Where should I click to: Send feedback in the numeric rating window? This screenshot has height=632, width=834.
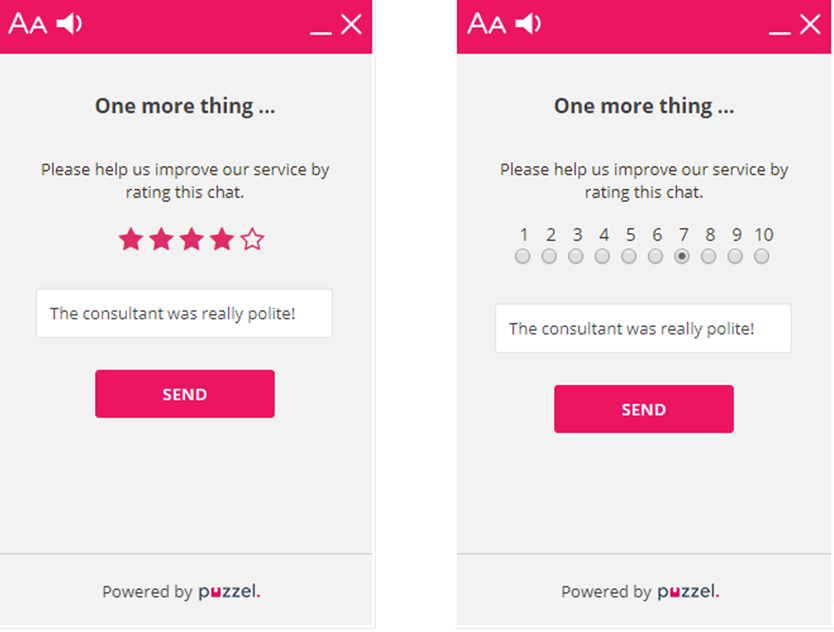[643, 409]
